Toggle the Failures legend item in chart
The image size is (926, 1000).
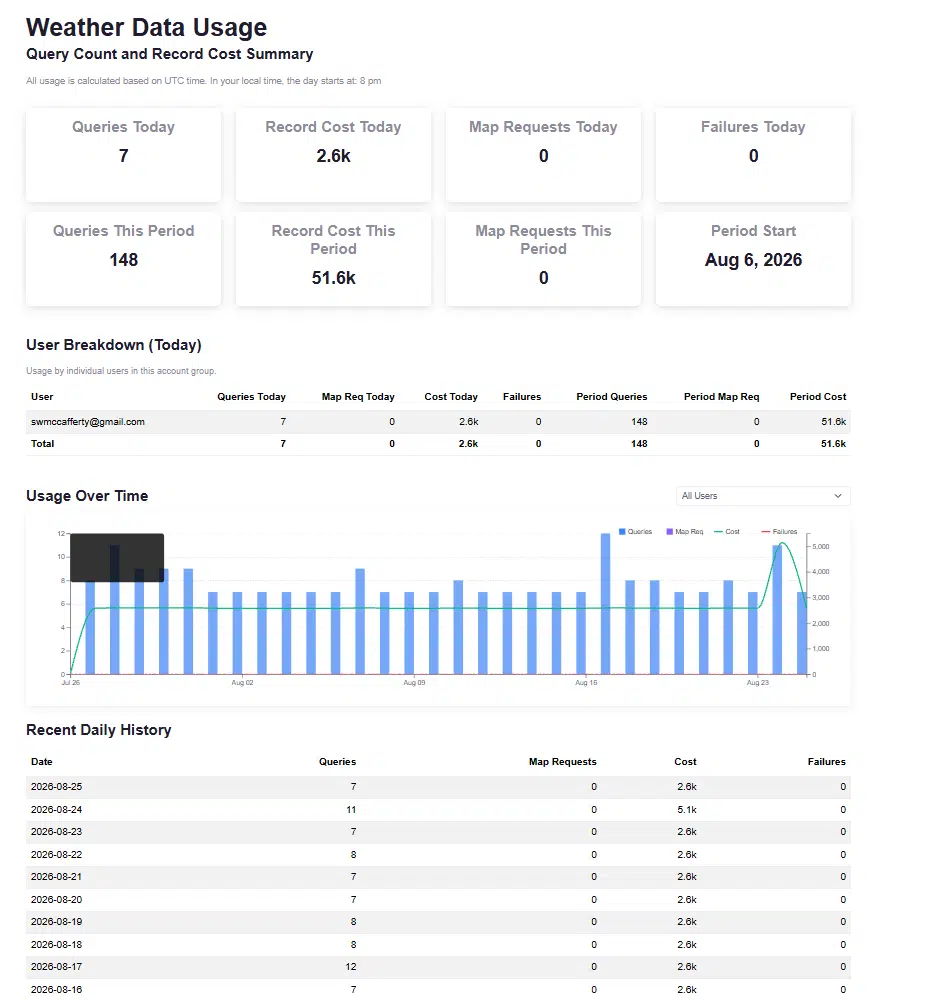(x=779, y=532)
